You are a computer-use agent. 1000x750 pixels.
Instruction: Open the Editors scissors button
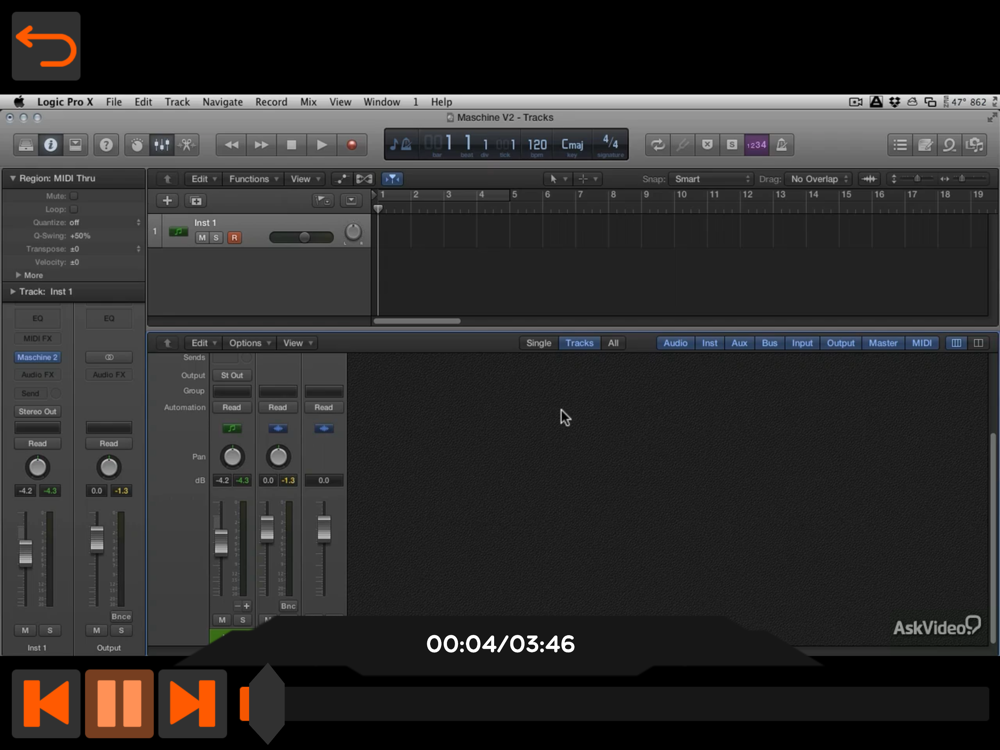pos(186,145)
